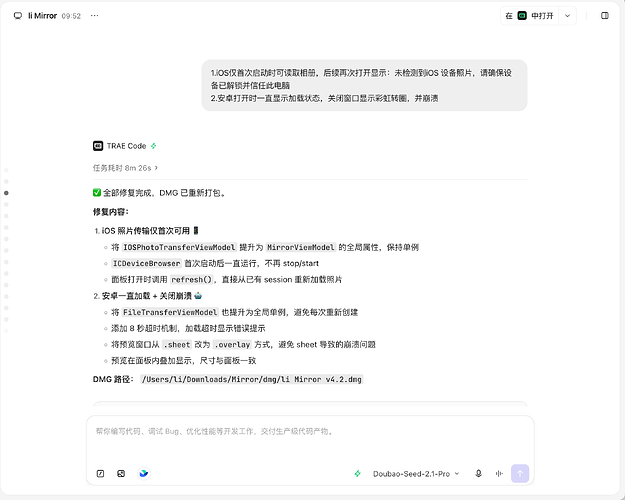Click the robot emoji after 关闭崩溃
This screenshot has width=625, height=500.
tap(198, 296)
